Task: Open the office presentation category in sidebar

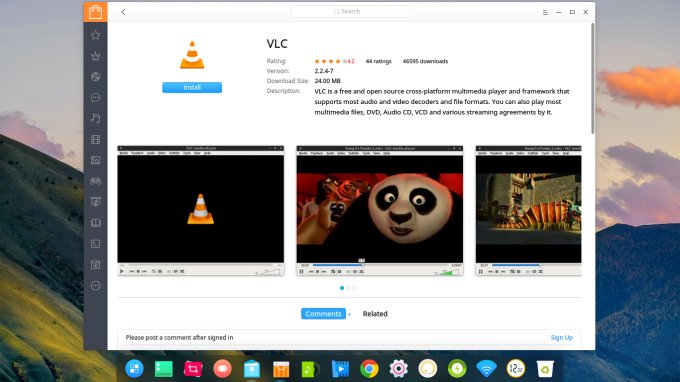Action: [95, 202]
